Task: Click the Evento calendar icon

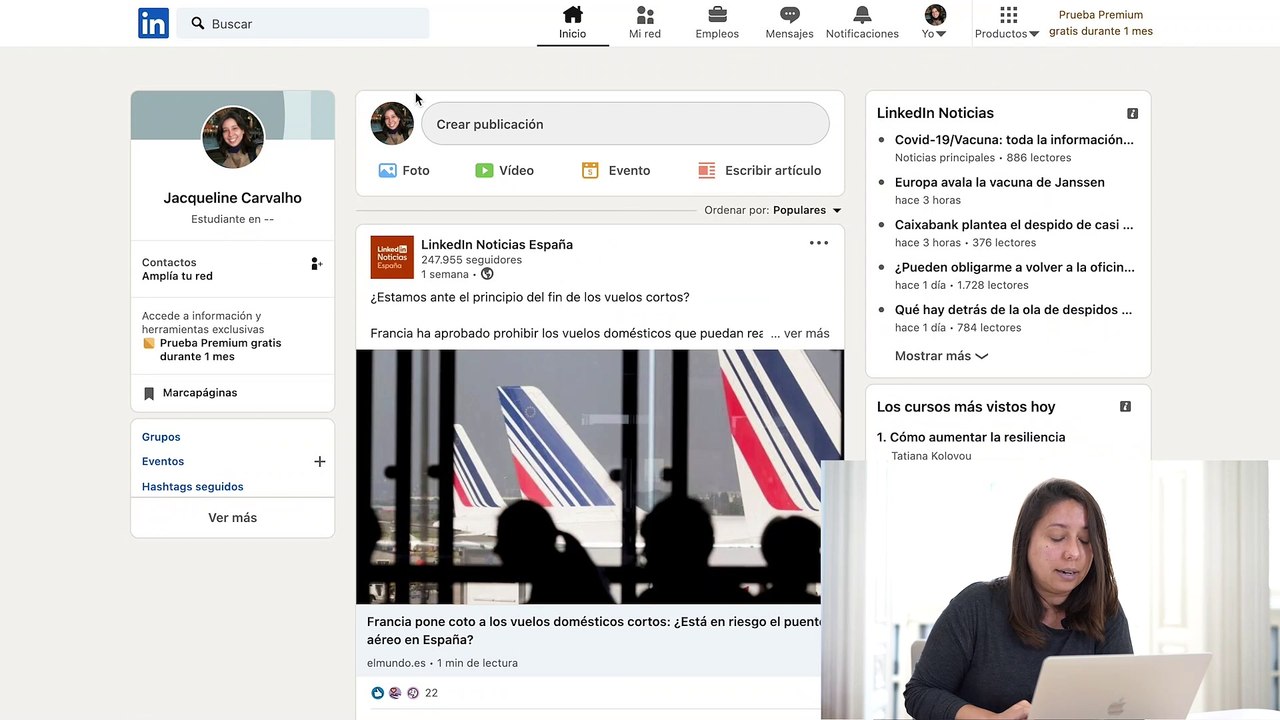Action: (x=590, y=170)
